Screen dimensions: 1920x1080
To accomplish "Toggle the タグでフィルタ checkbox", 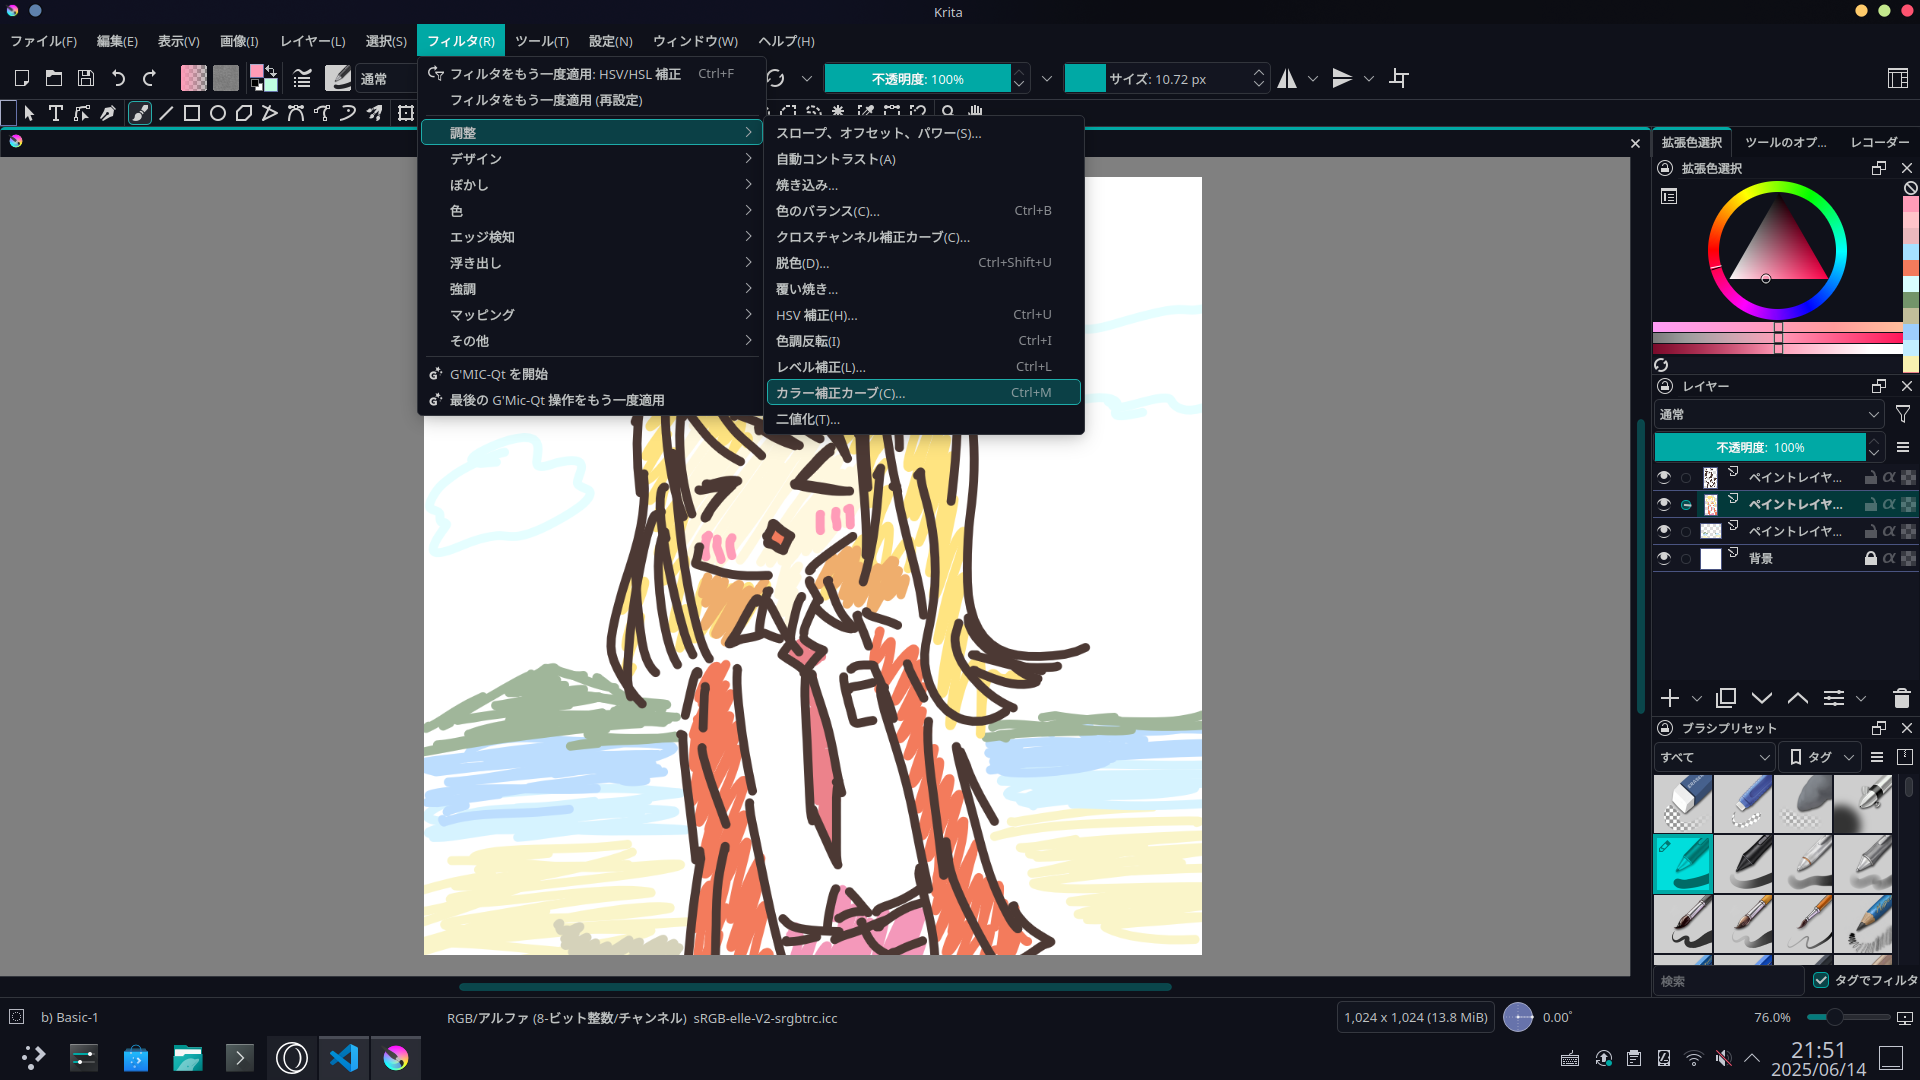I will (x=1821, y=980).
